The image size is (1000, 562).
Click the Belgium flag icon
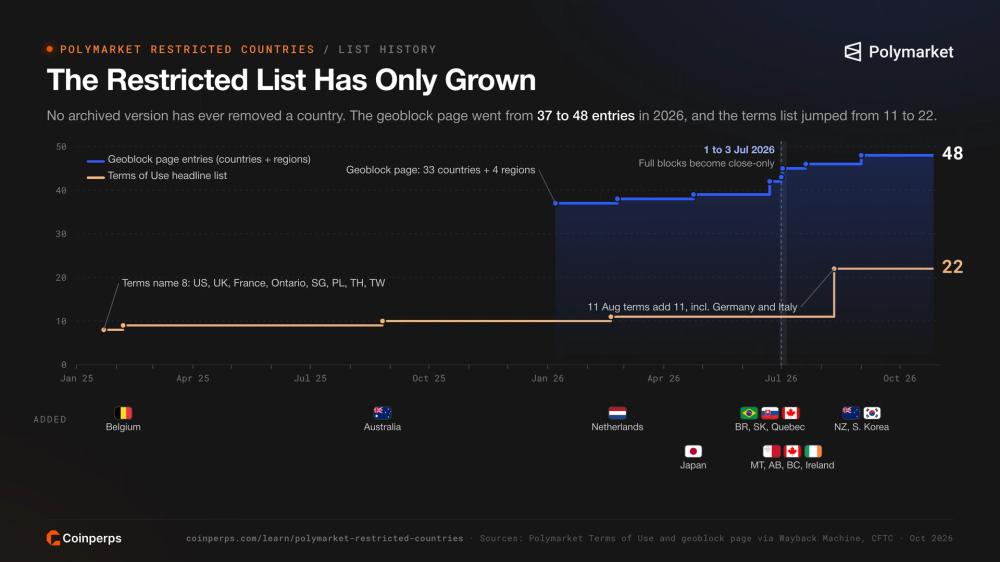(x=123, y=413)
